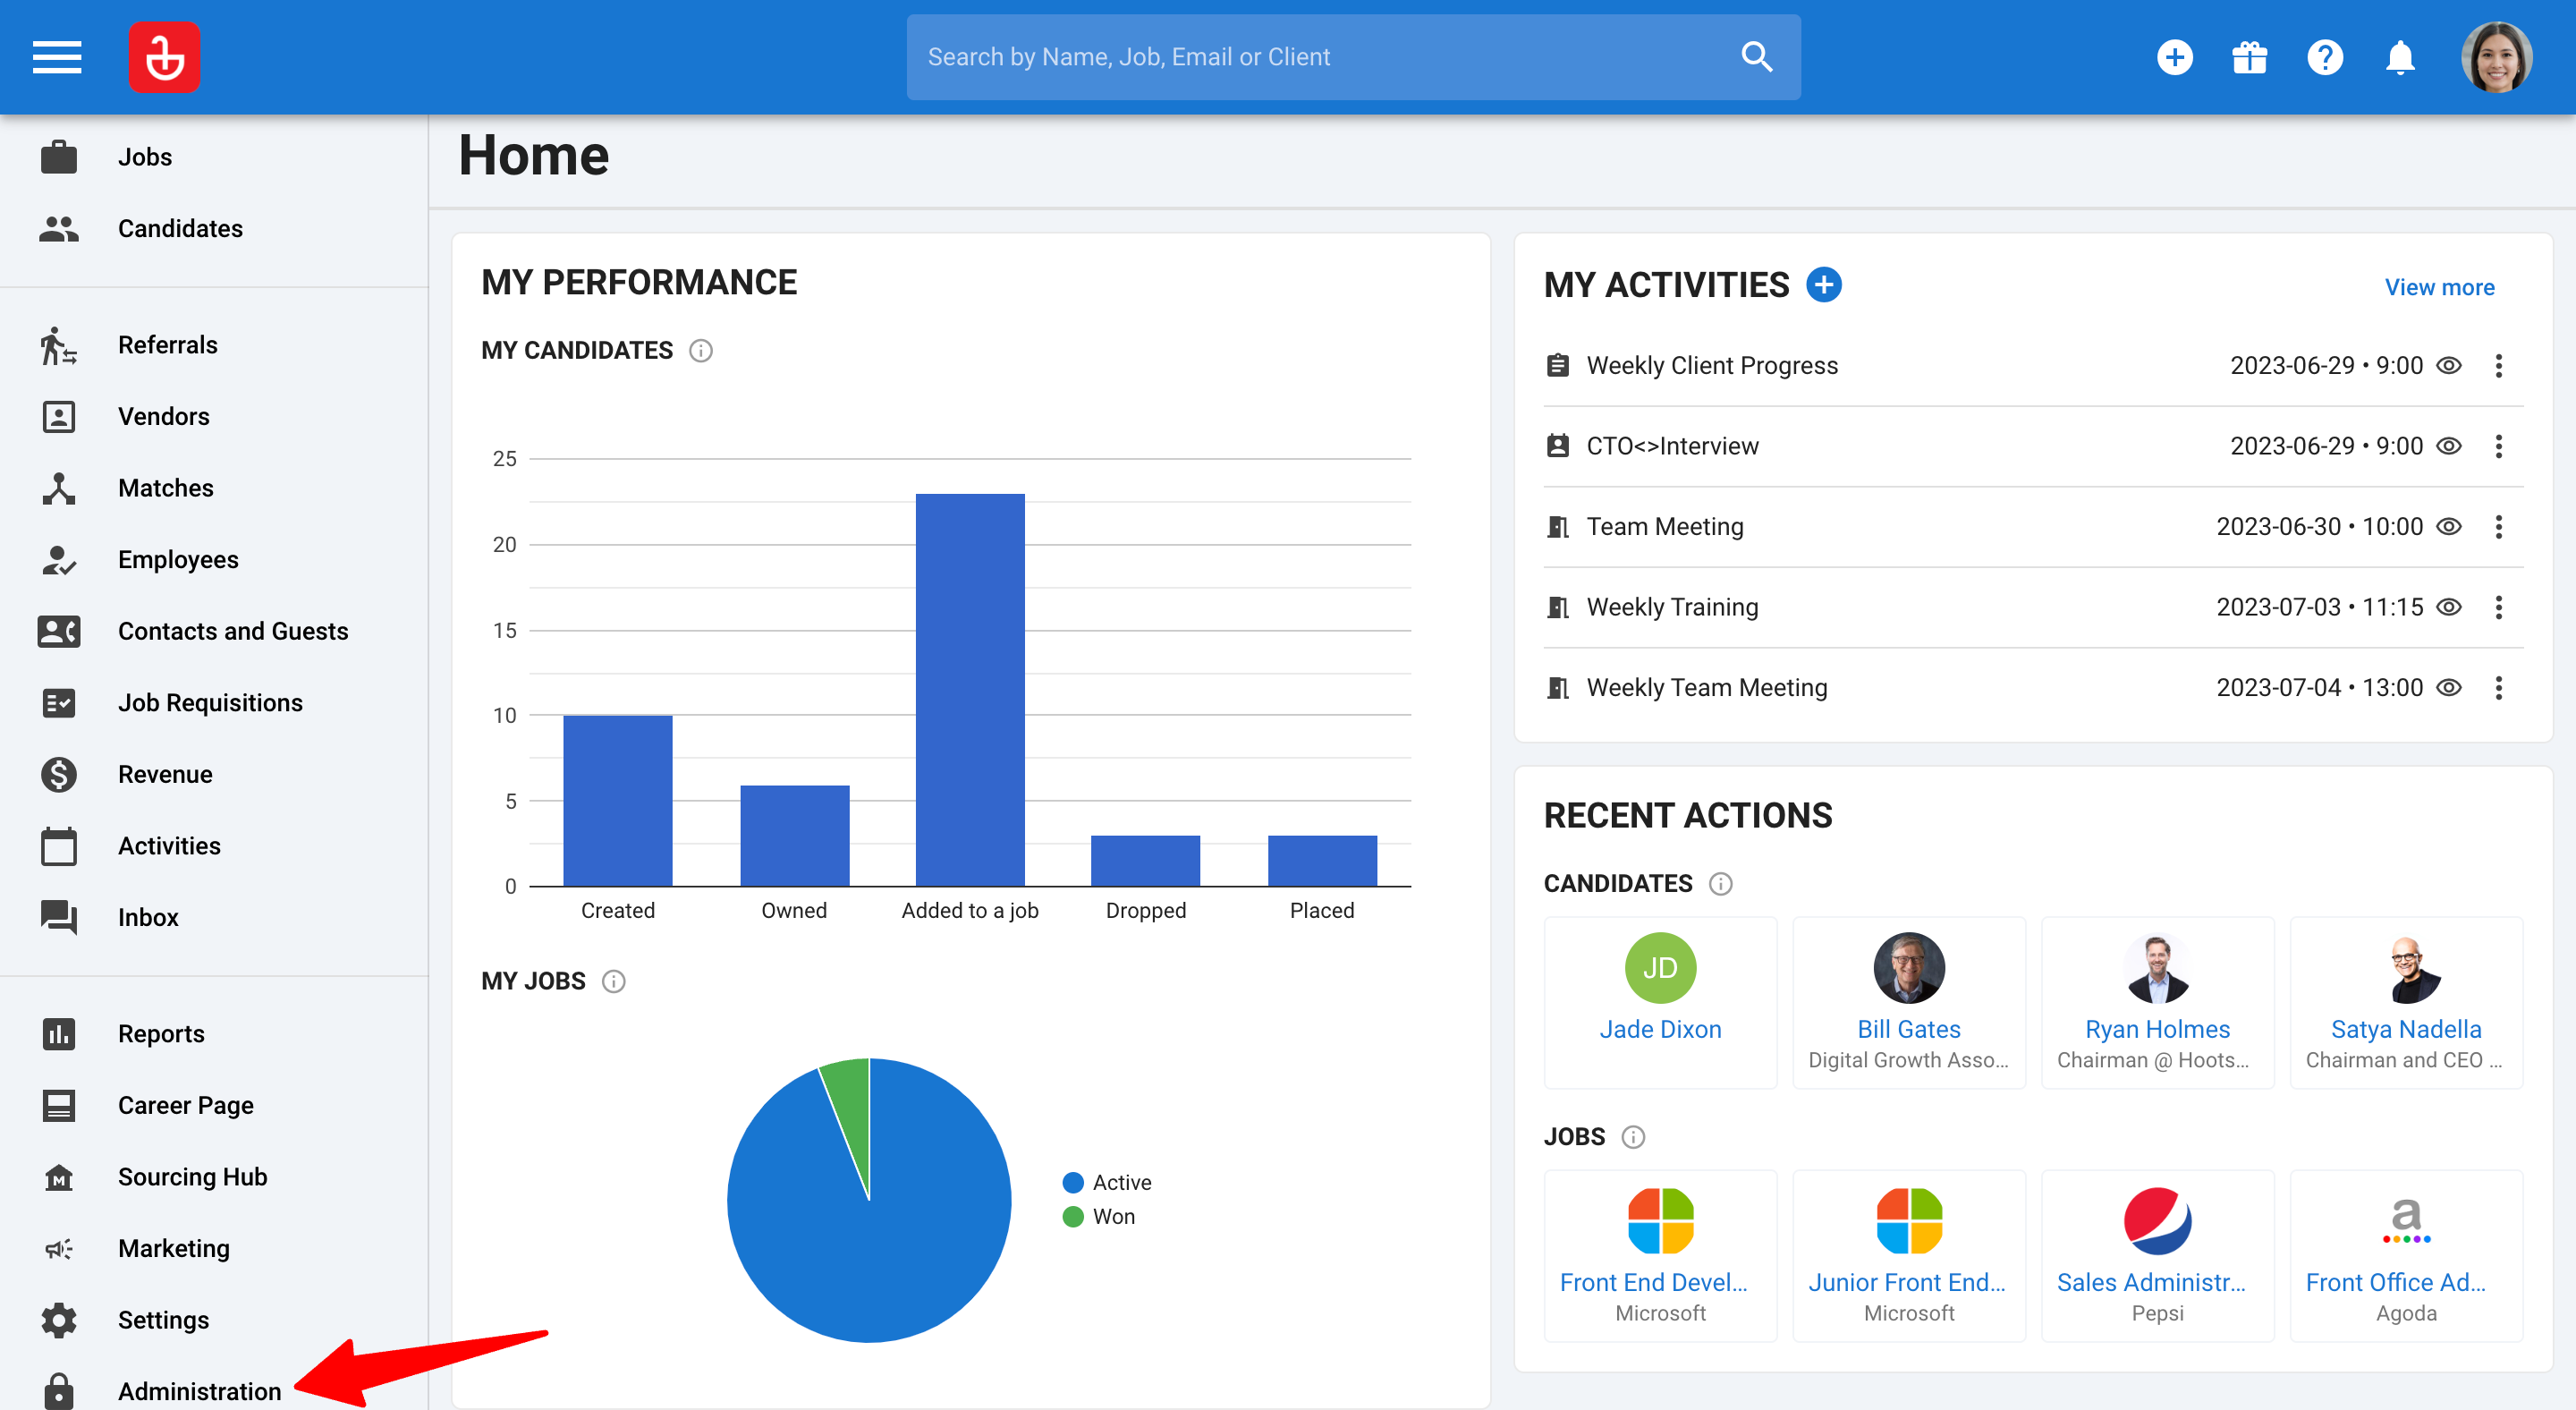Screen dimensions: 2576x1410
Task: Click the Job Requisitions icon
Action: click(x=59, y=703)
